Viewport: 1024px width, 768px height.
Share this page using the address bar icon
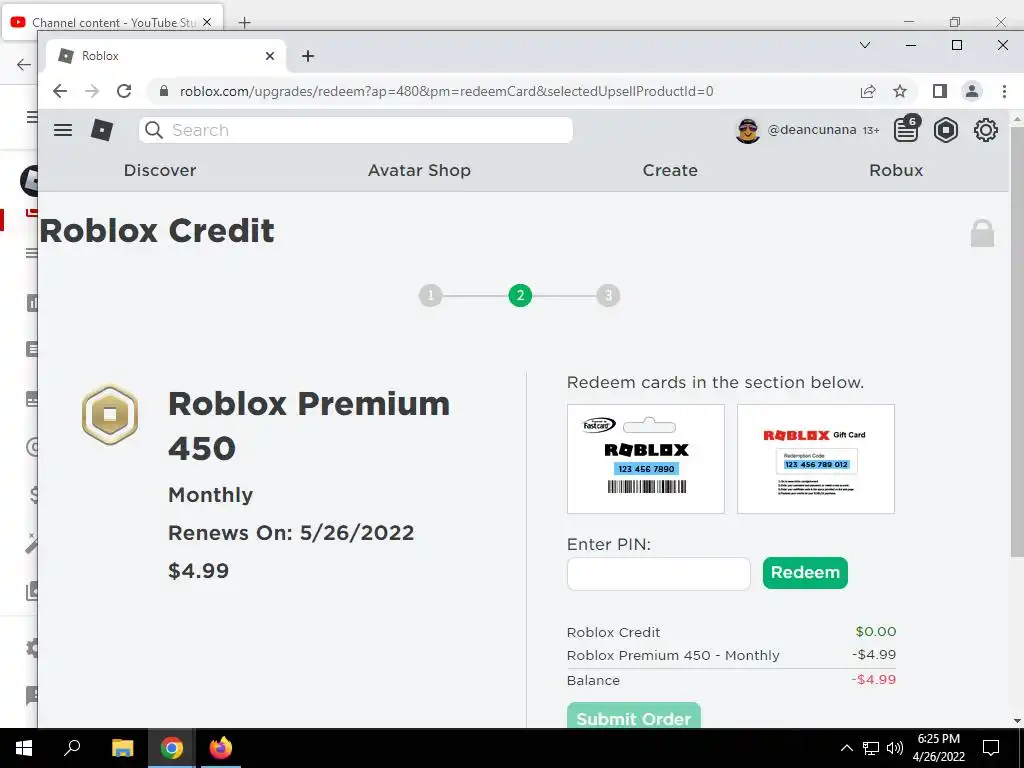click(x=868, y=91)
